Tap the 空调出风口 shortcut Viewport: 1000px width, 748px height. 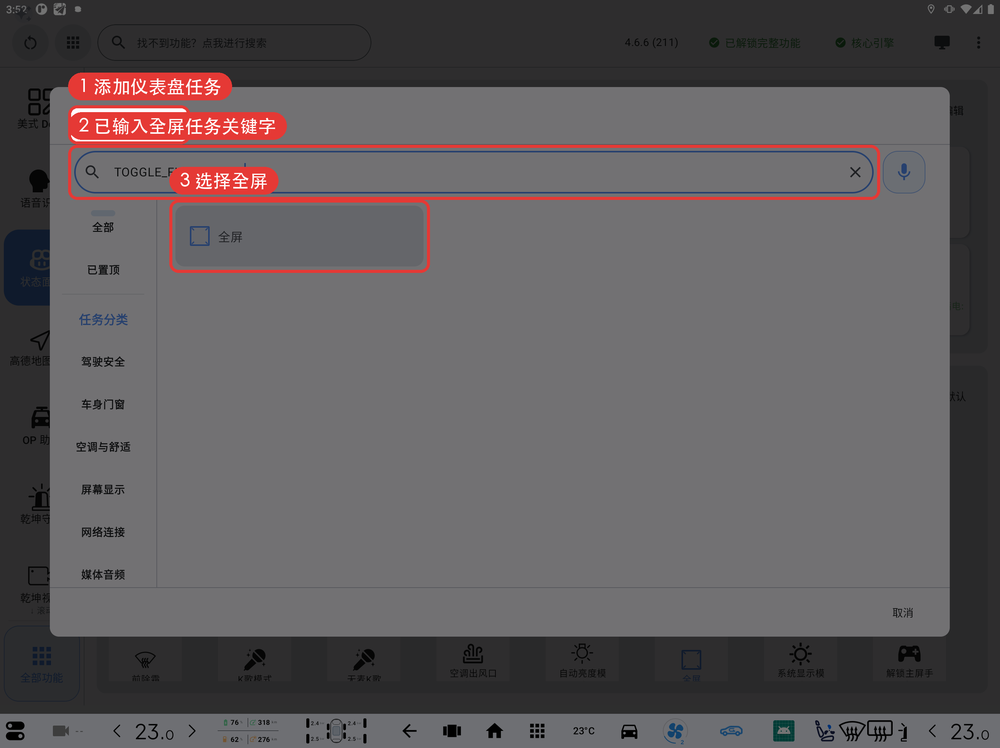pyautogui.click(x=473, y=661)
